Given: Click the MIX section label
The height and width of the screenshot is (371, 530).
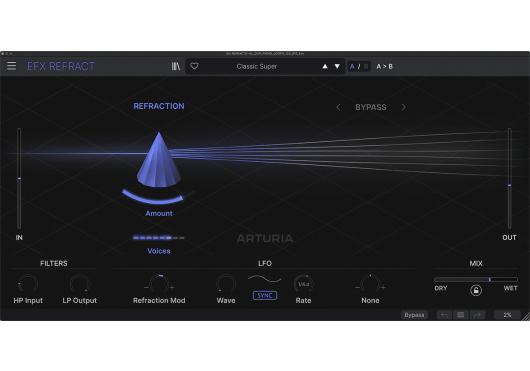Looking at the screenshot, I should click(476, 263).
